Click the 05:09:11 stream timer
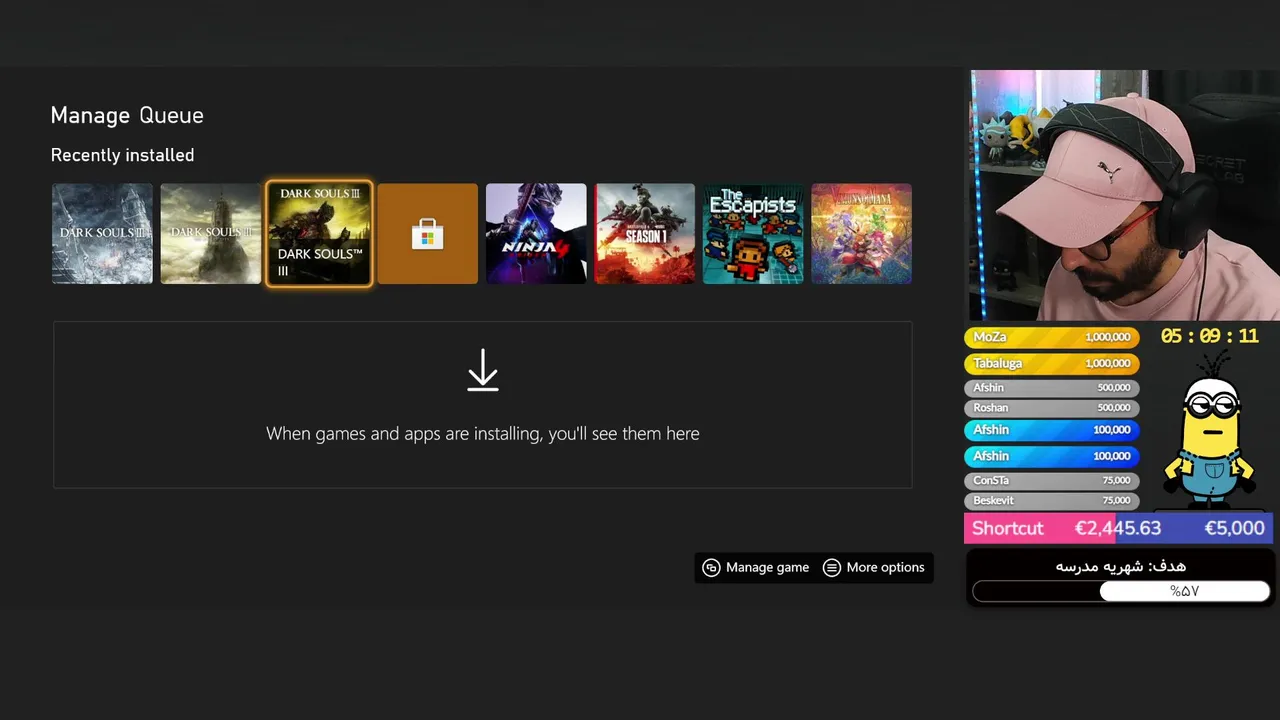1280x720 pixels. [1210, 337]
